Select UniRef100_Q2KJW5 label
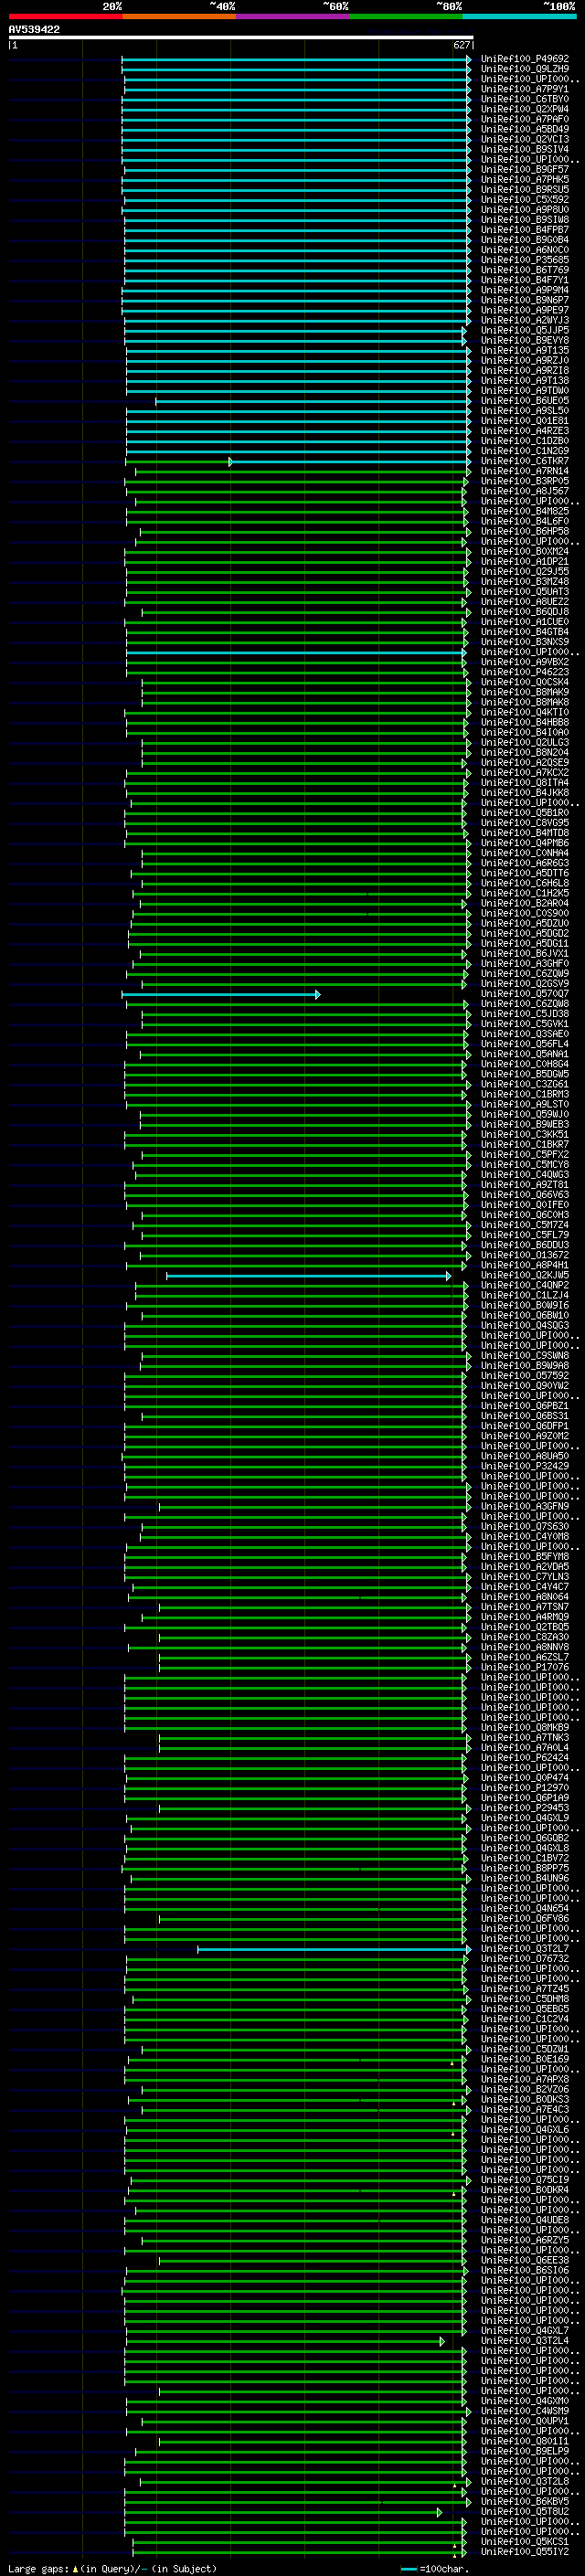 pos(525,1275)
